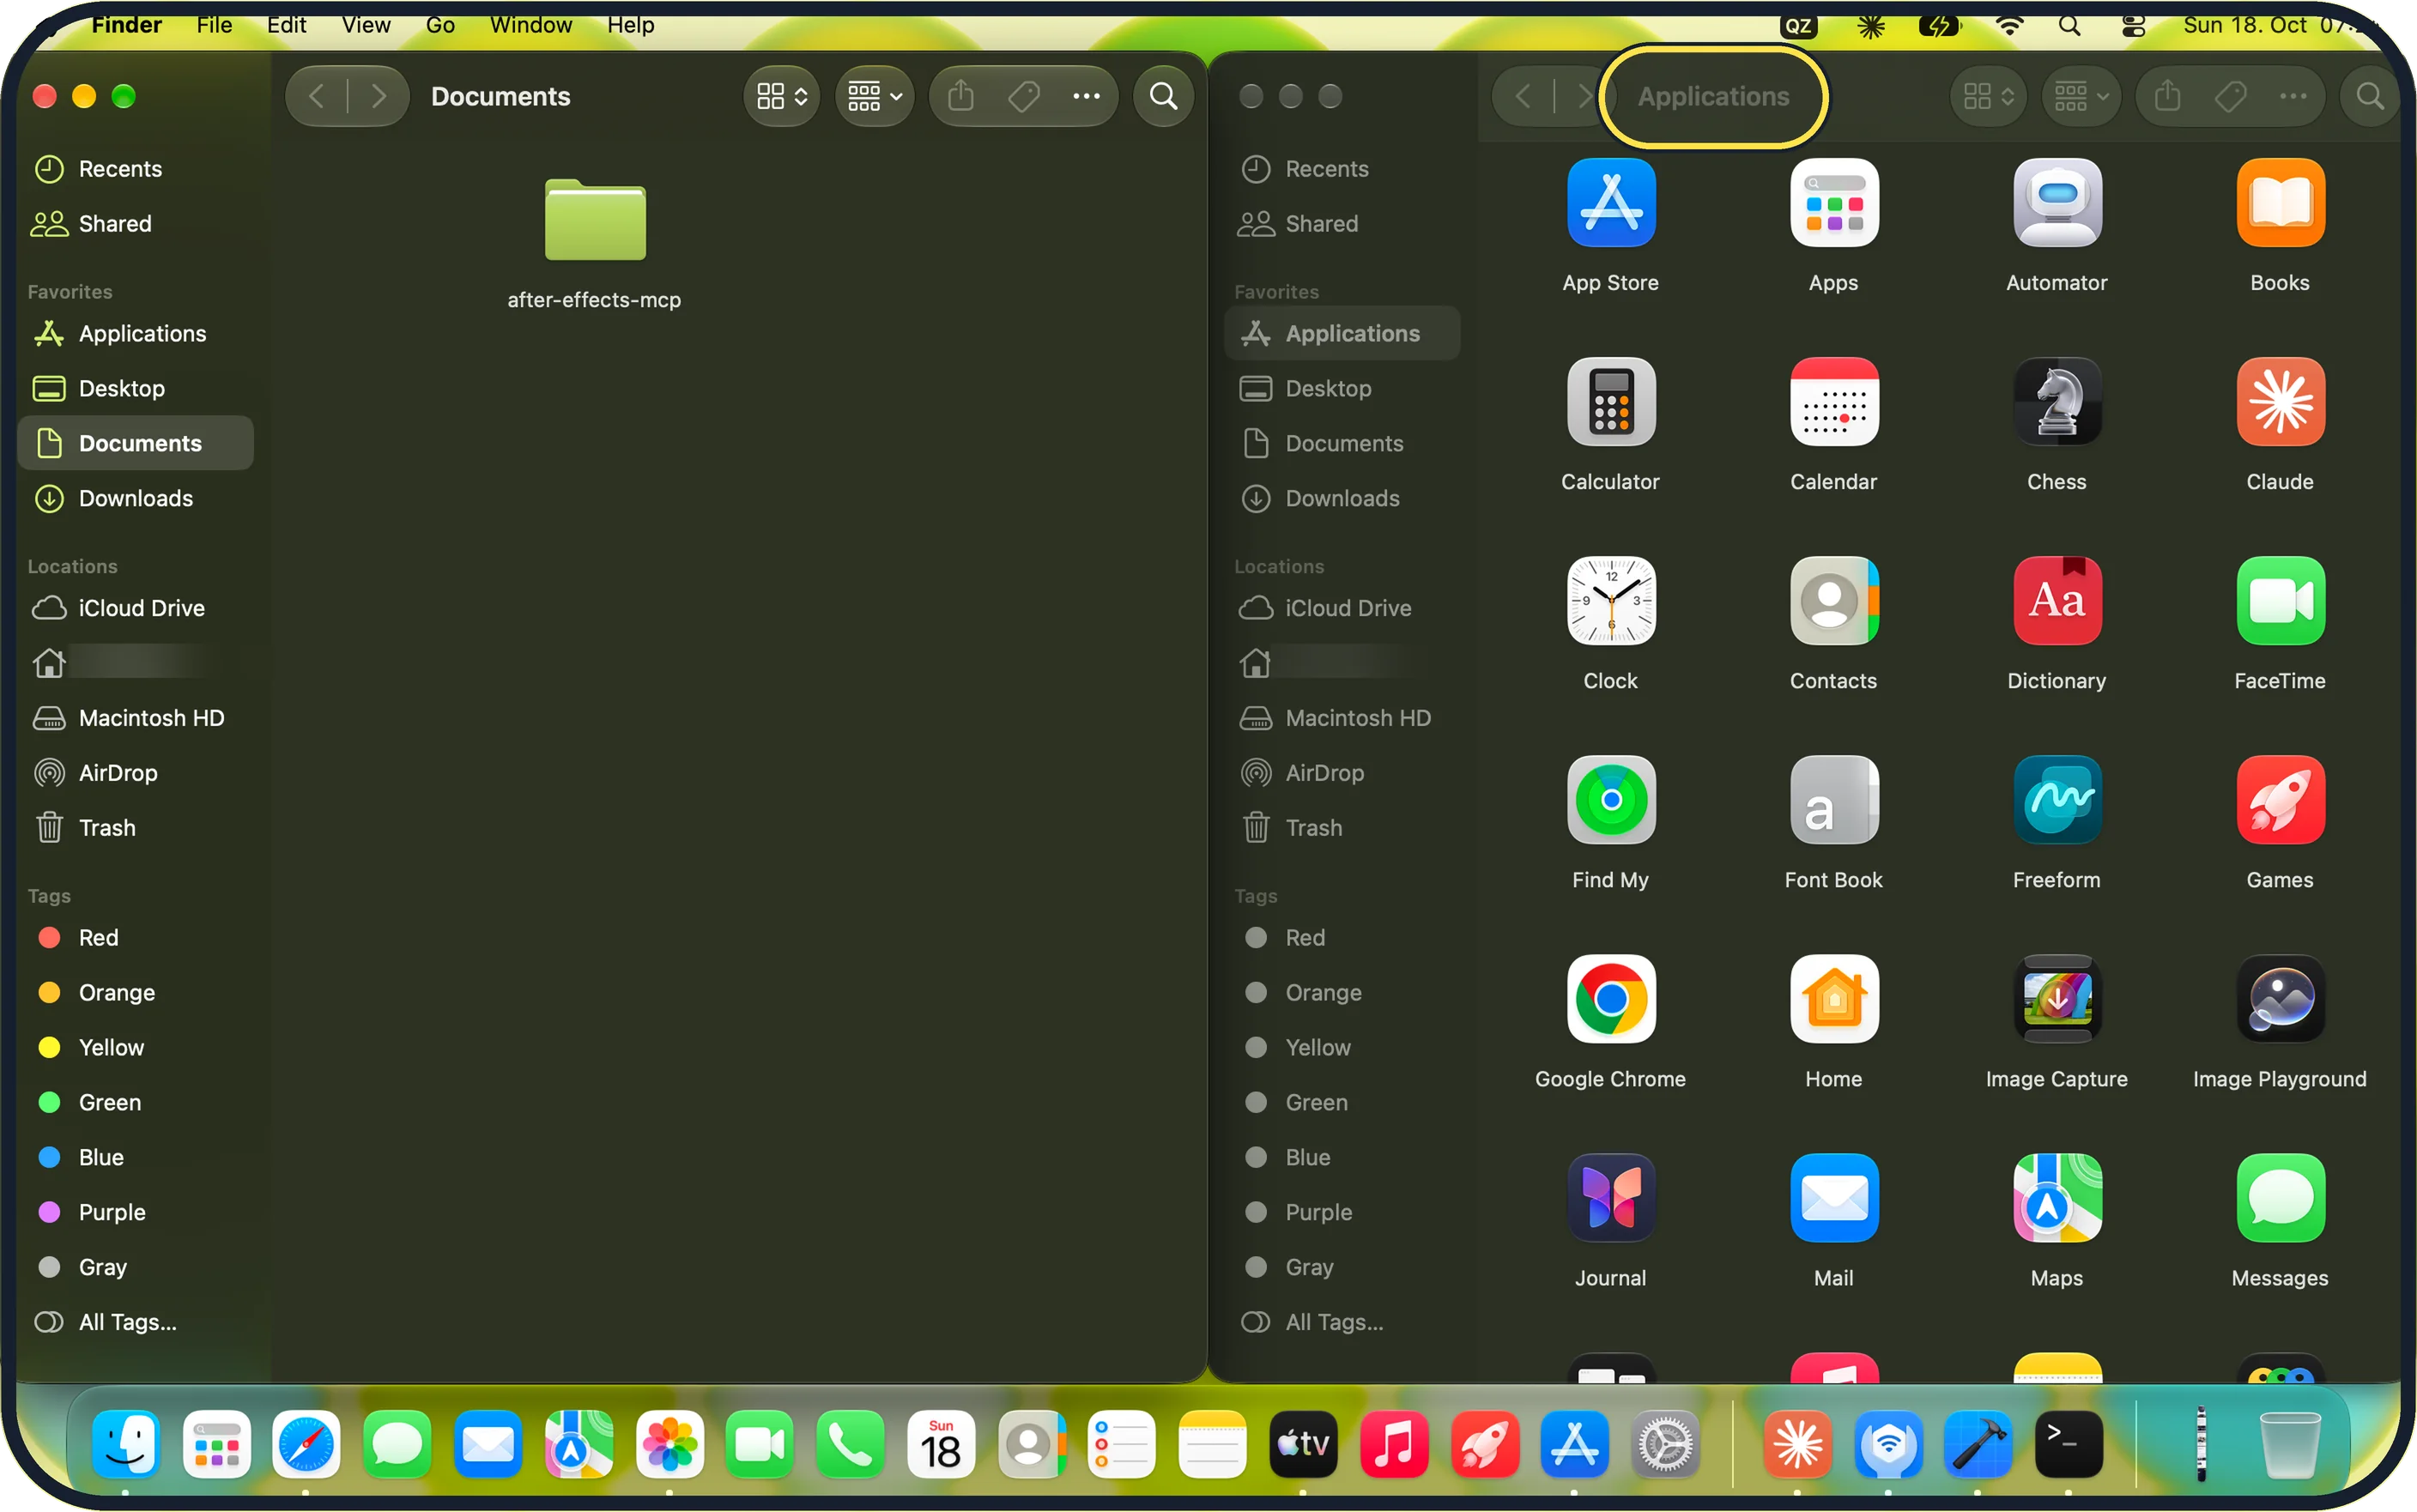Select AirDrop in the Documents window sidebar
The width and height of the screenshot is (2417, 1512).
(x=135, y=773)
